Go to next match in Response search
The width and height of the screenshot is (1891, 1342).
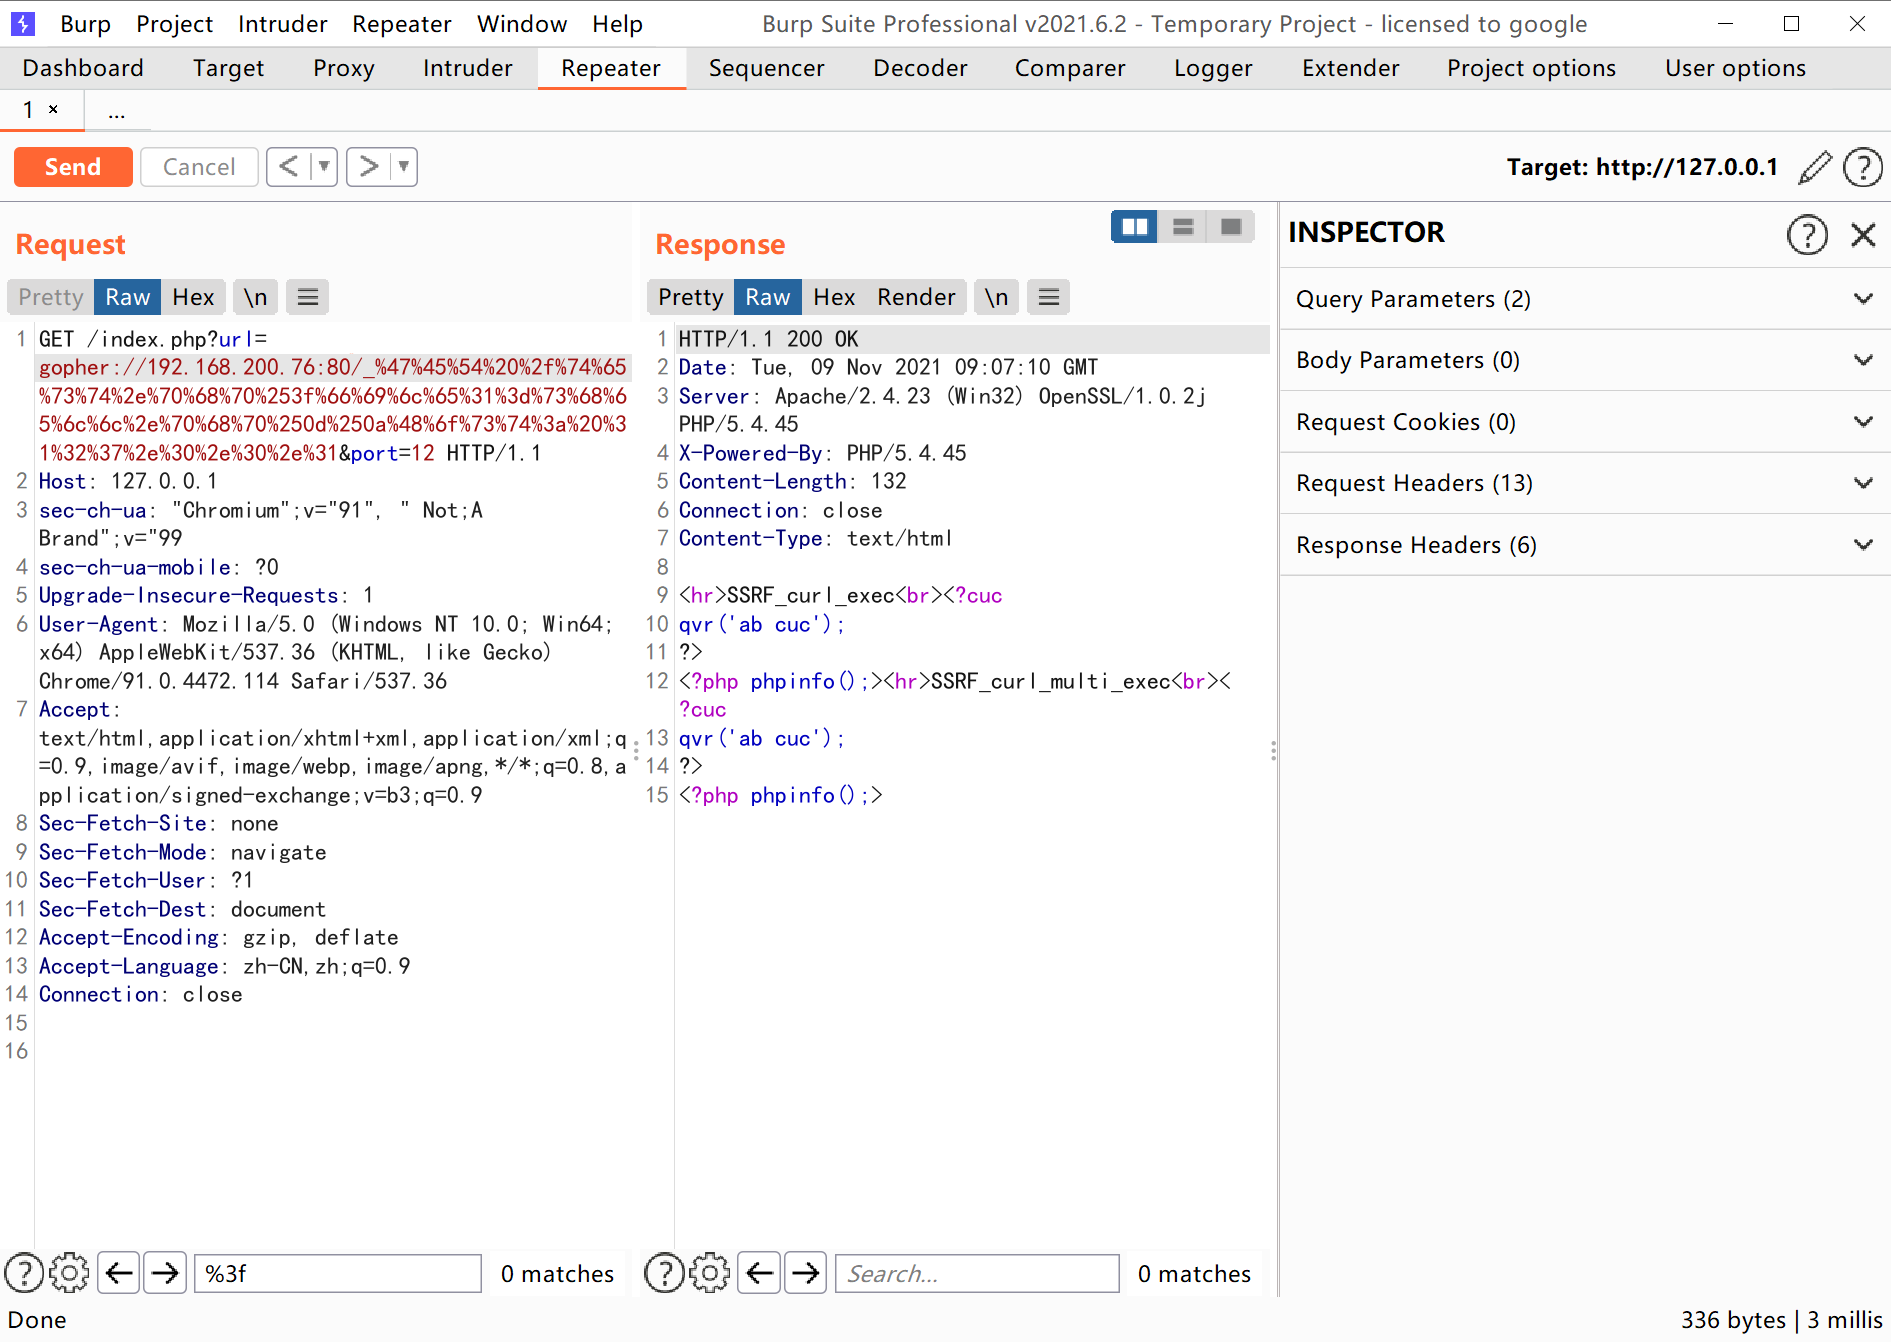(x=805, y=1273)
